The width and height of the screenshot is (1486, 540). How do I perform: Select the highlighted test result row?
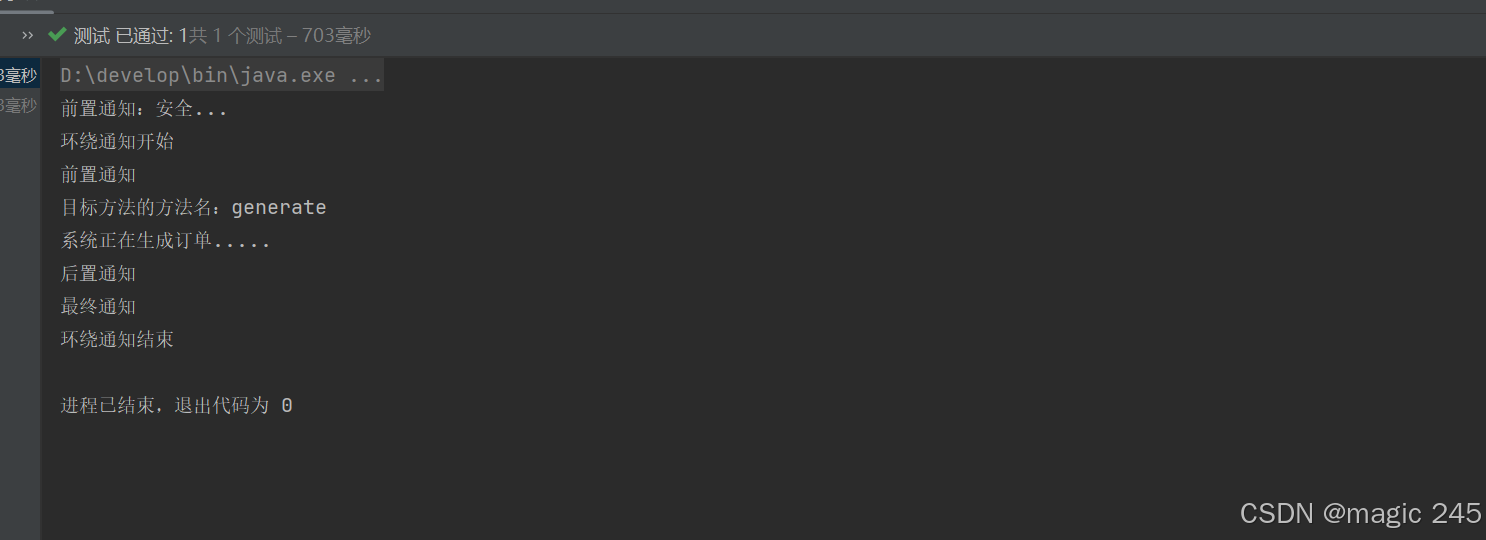coord(19,75)
